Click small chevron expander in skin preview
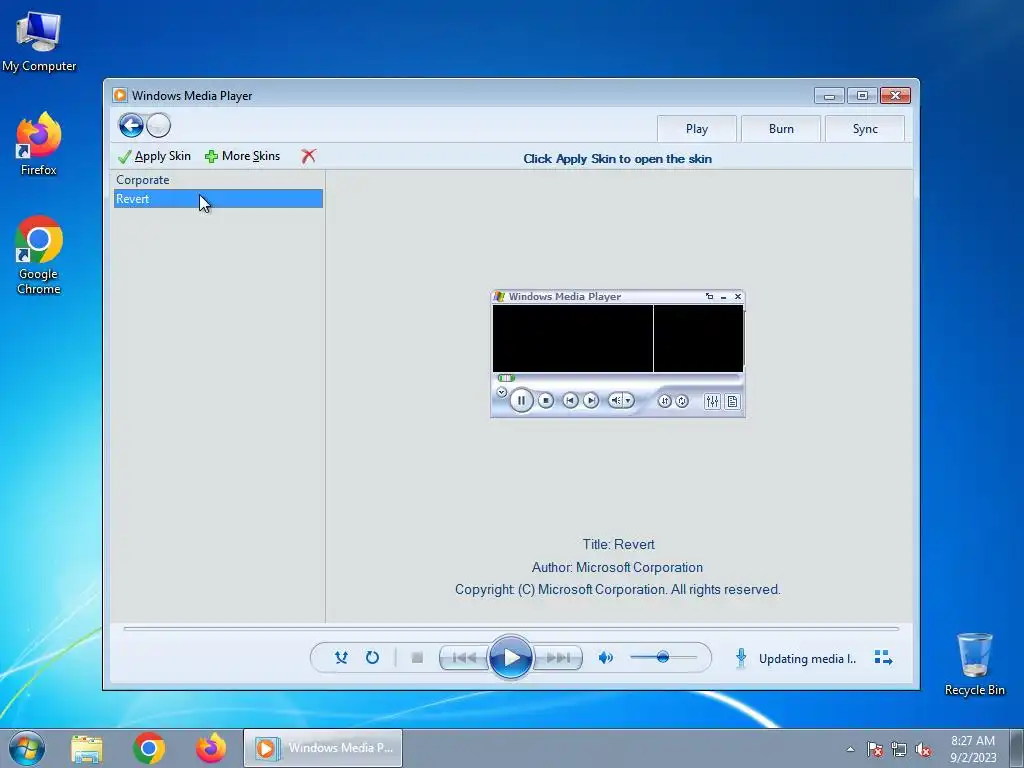Viewport: 1024px width, 768px height. click(501, 392)
